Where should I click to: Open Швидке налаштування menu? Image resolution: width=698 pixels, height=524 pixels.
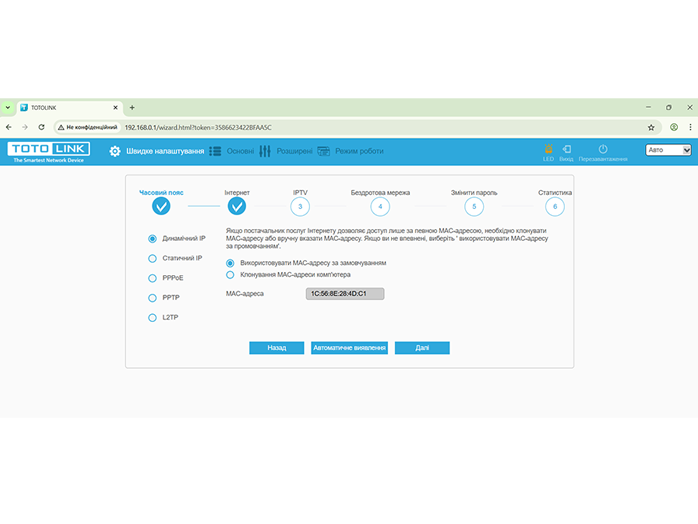click(165, 151)
